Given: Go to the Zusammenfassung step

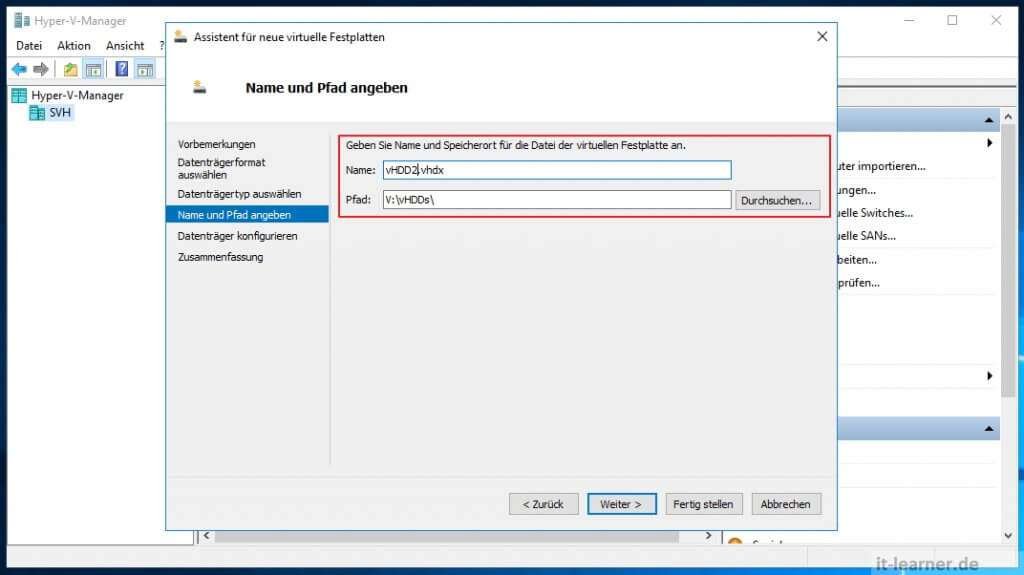Looking at the screenshot, I should [220, 257].
